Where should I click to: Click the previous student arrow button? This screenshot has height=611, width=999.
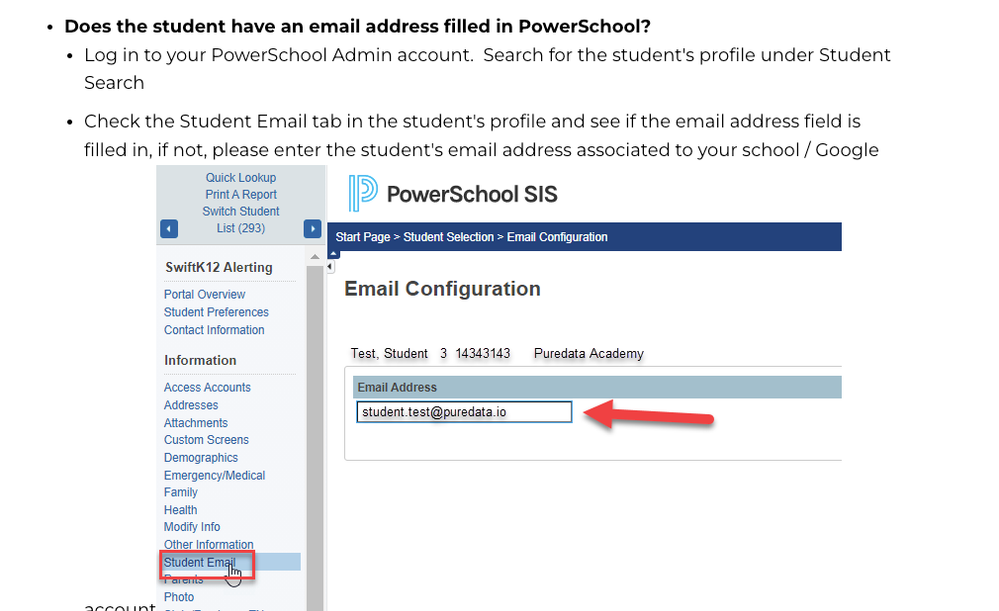pos(169,229)
